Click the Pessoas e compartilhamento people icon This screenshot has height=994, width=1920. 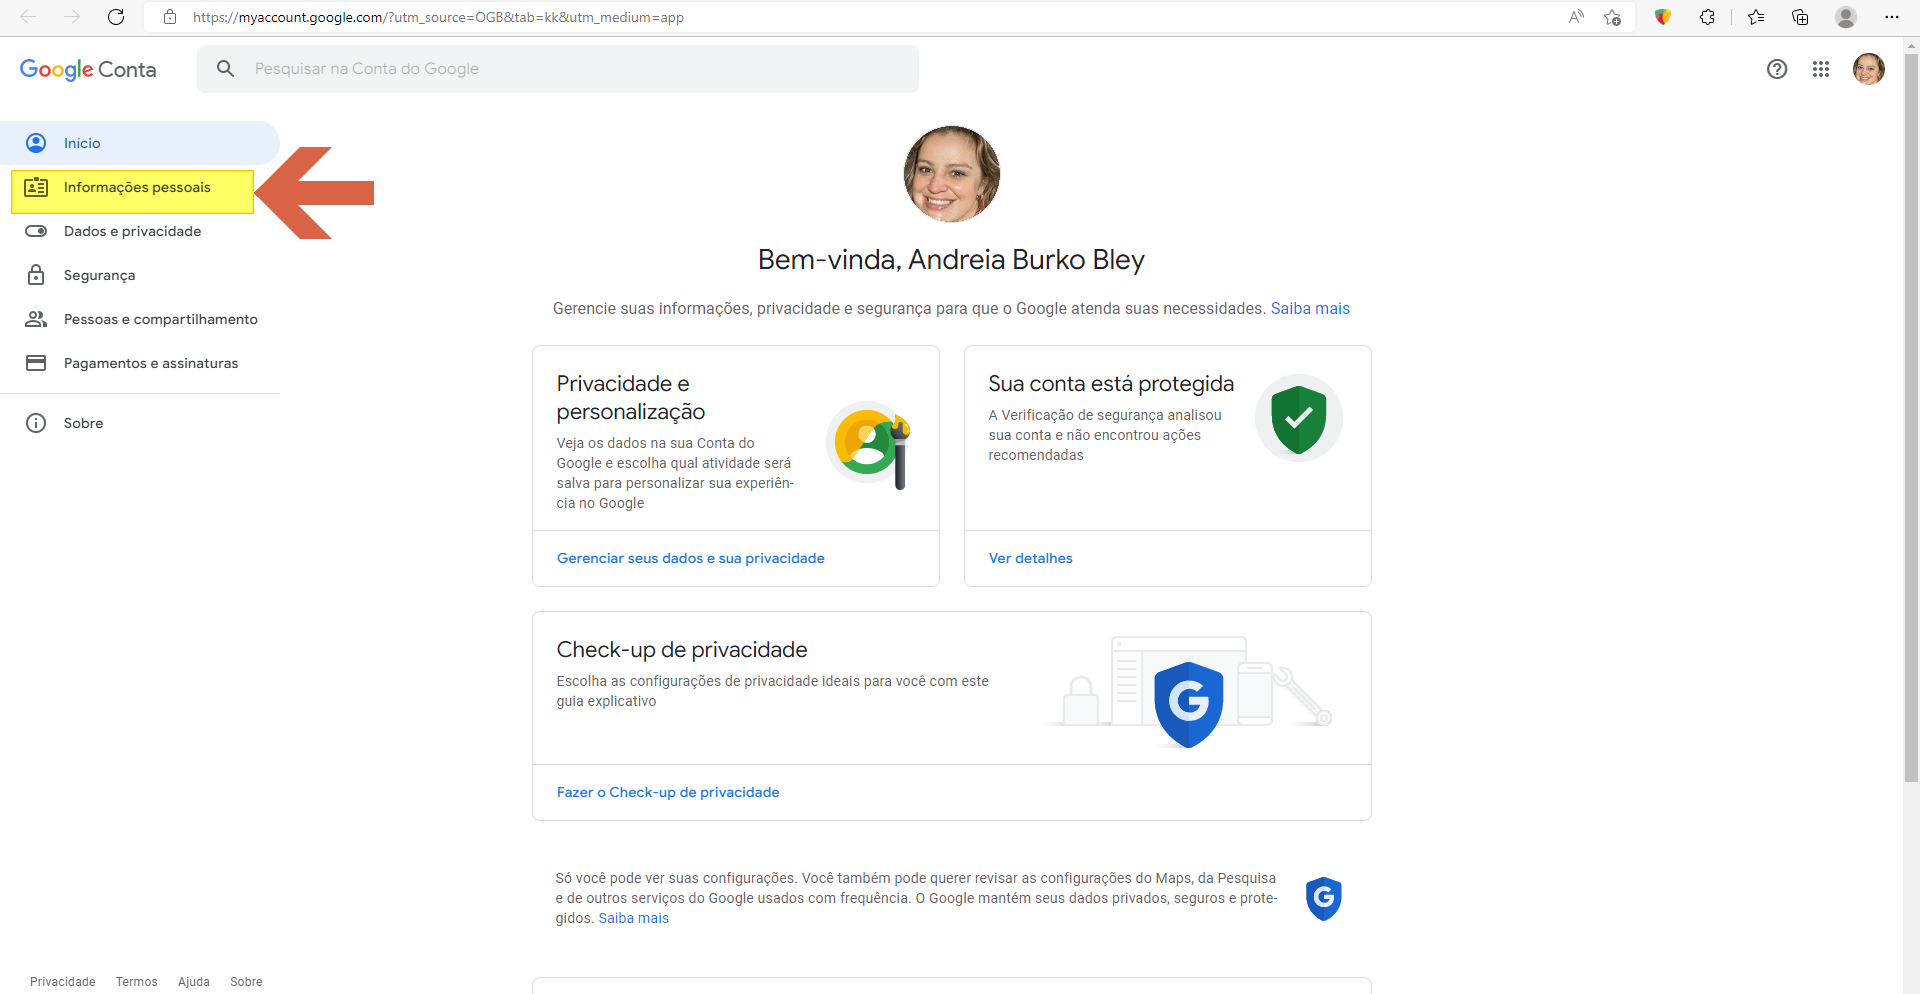36,319
